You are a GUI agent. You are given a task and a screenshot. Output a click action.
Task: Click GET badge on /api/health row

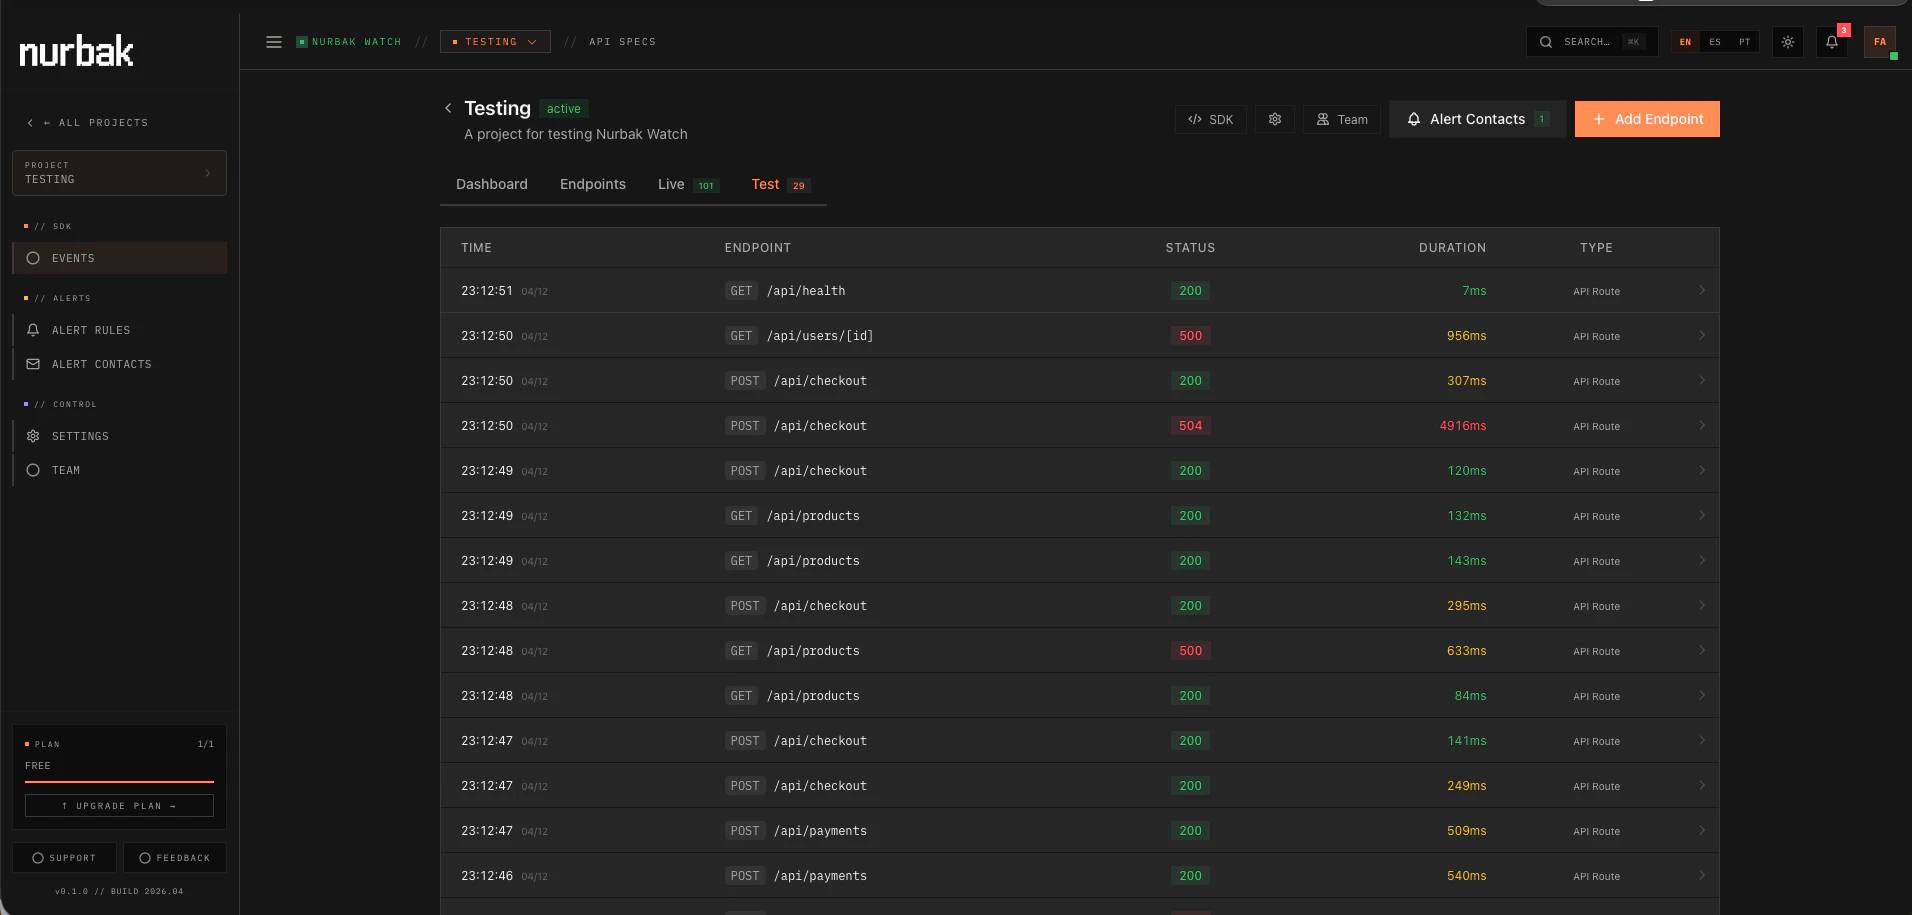pyautogui.click(x=741, y=291)
